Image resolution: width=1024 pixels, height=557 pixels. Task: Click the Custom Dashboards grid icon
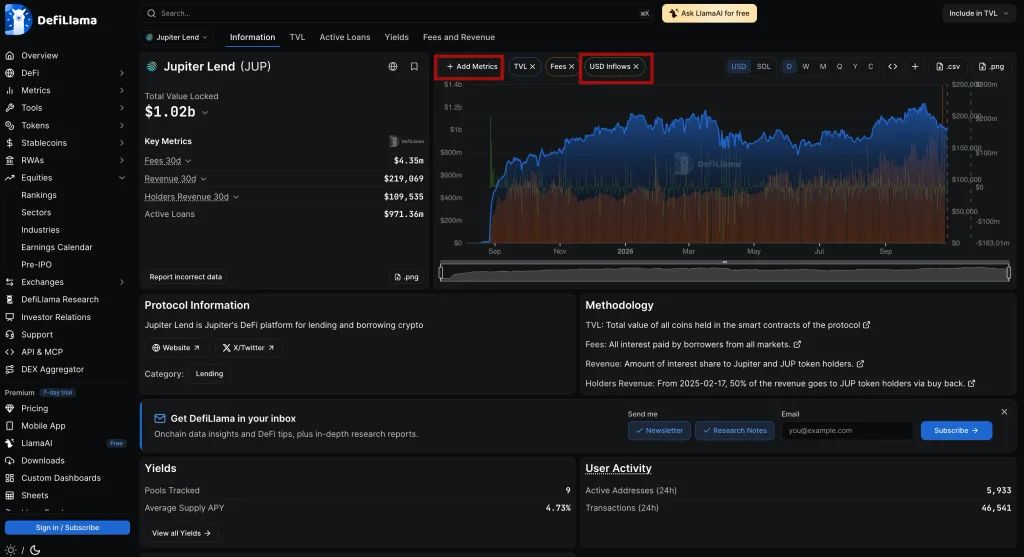10,478
